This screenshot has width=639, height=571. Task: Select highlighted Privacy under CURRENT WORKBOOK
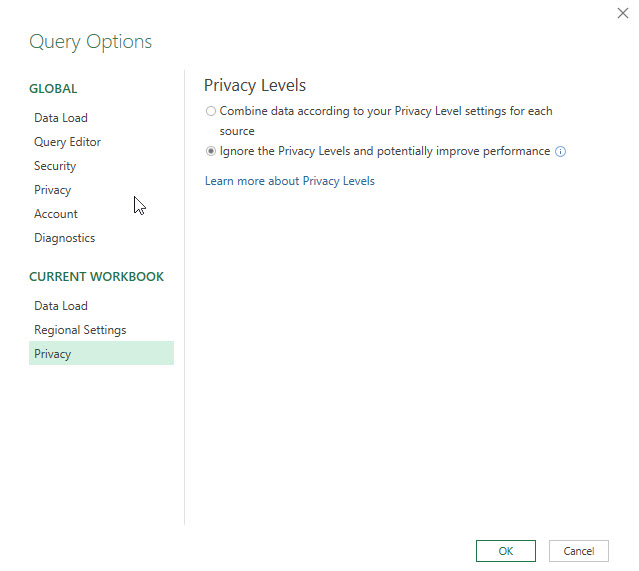pos(53,354)
